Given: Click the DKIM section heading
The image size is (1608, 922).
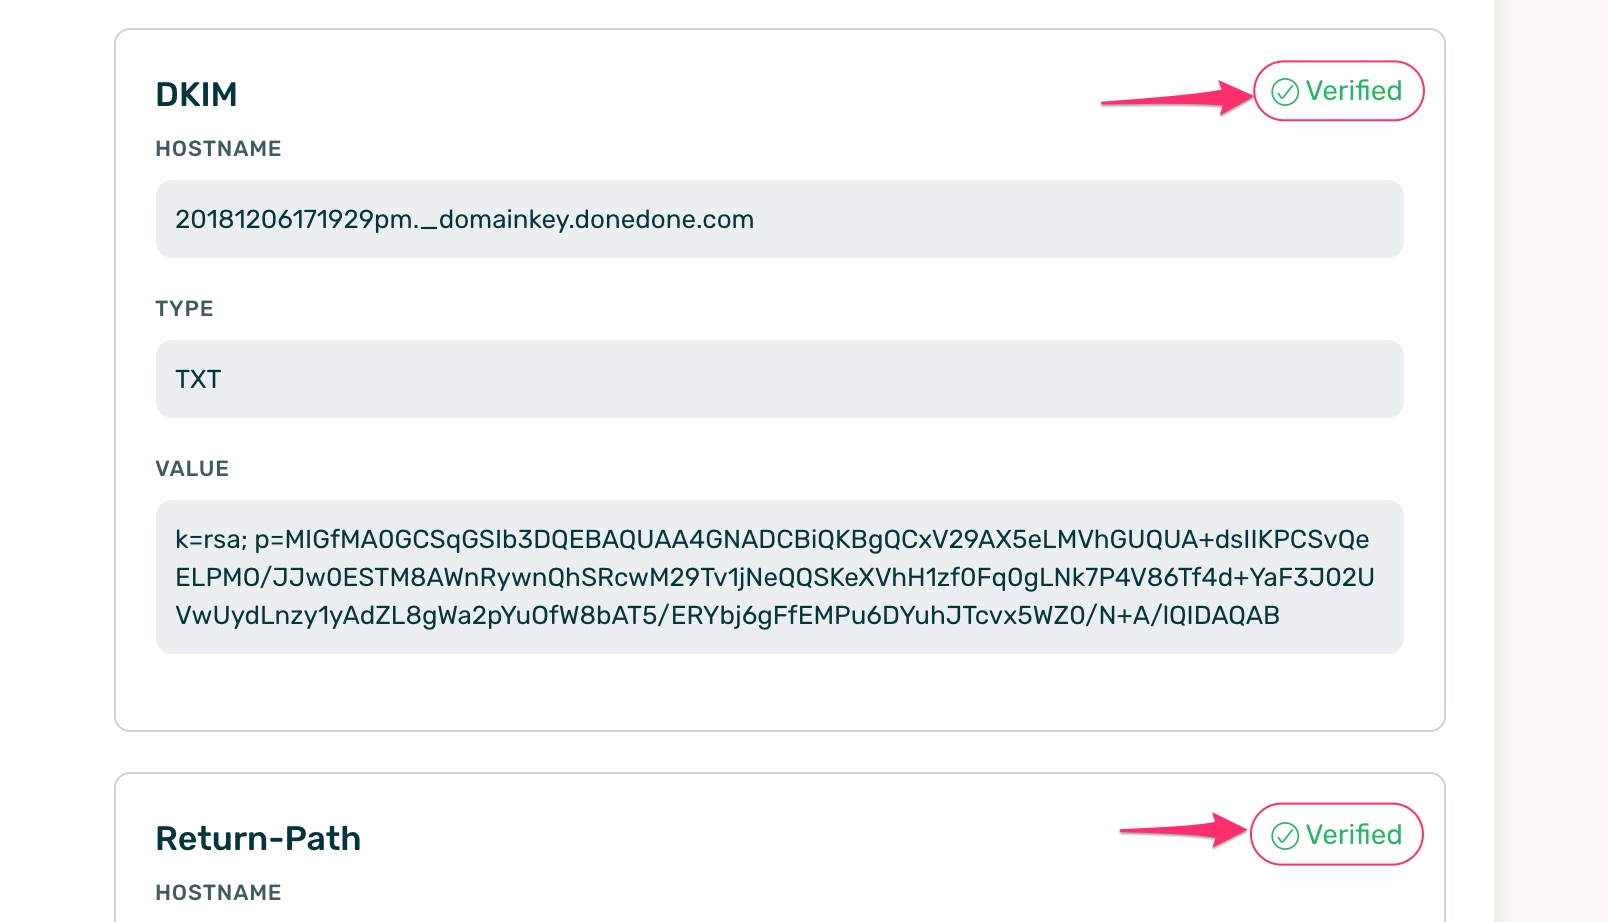Looking at the screenshot, I should 197,93.
